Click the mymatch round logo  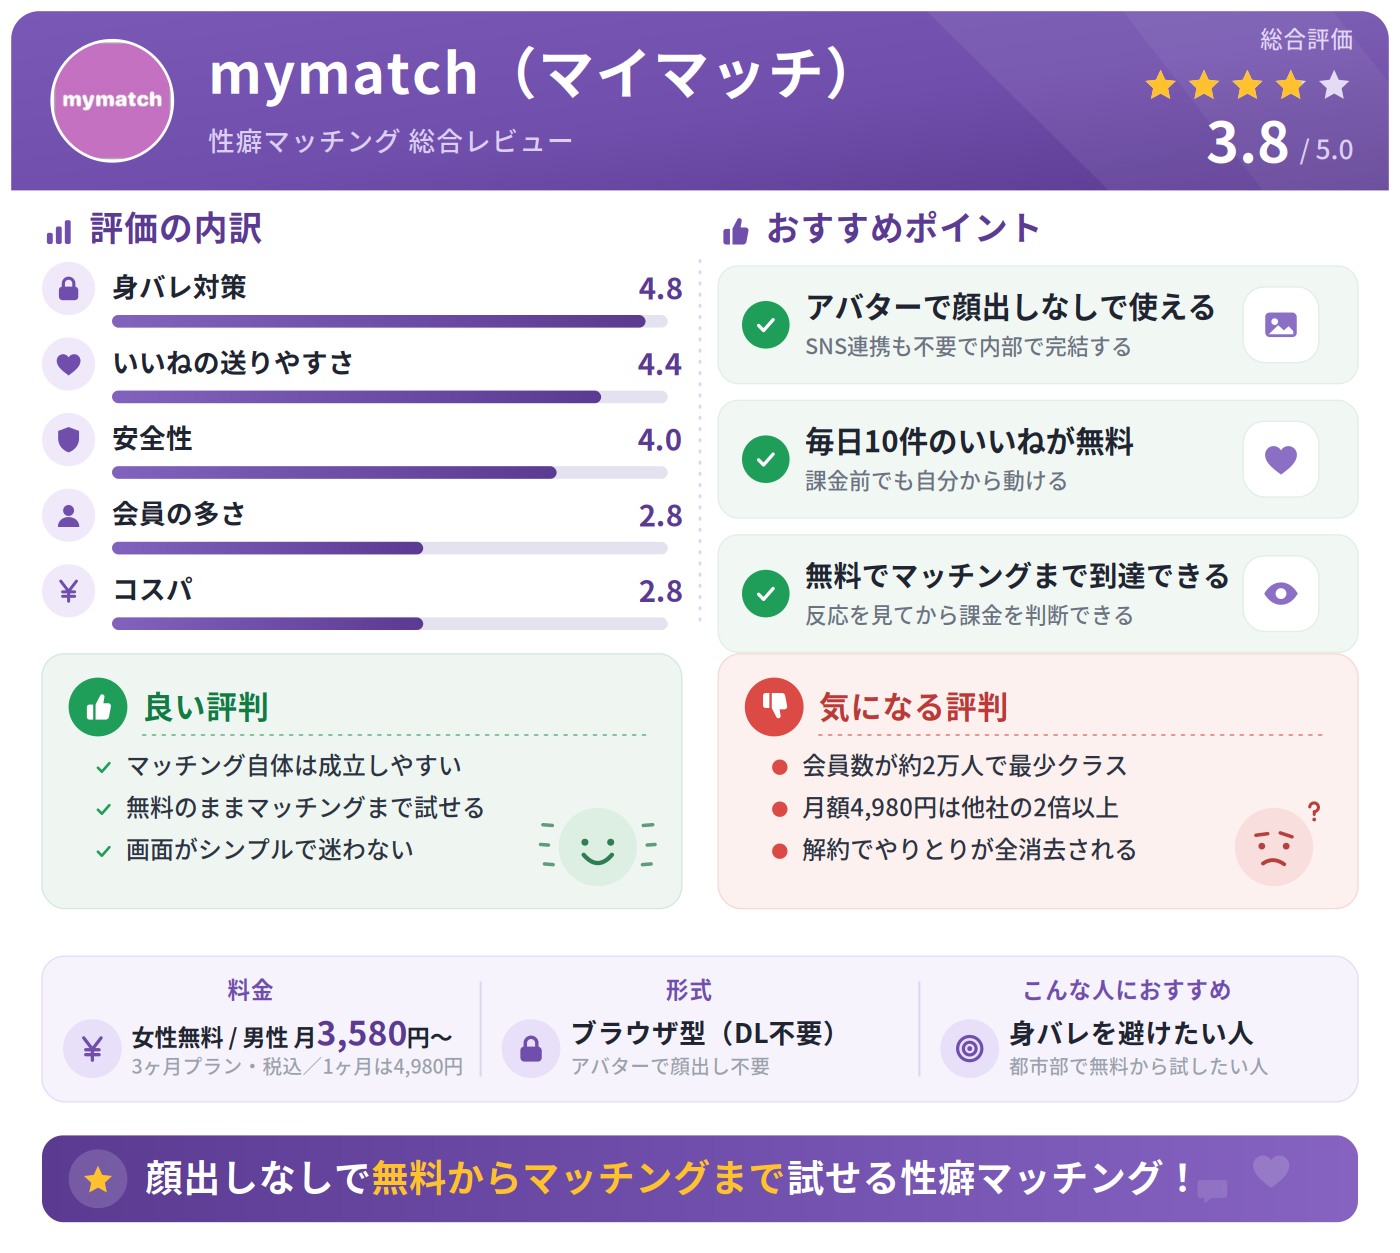click(x=113, y=100)
